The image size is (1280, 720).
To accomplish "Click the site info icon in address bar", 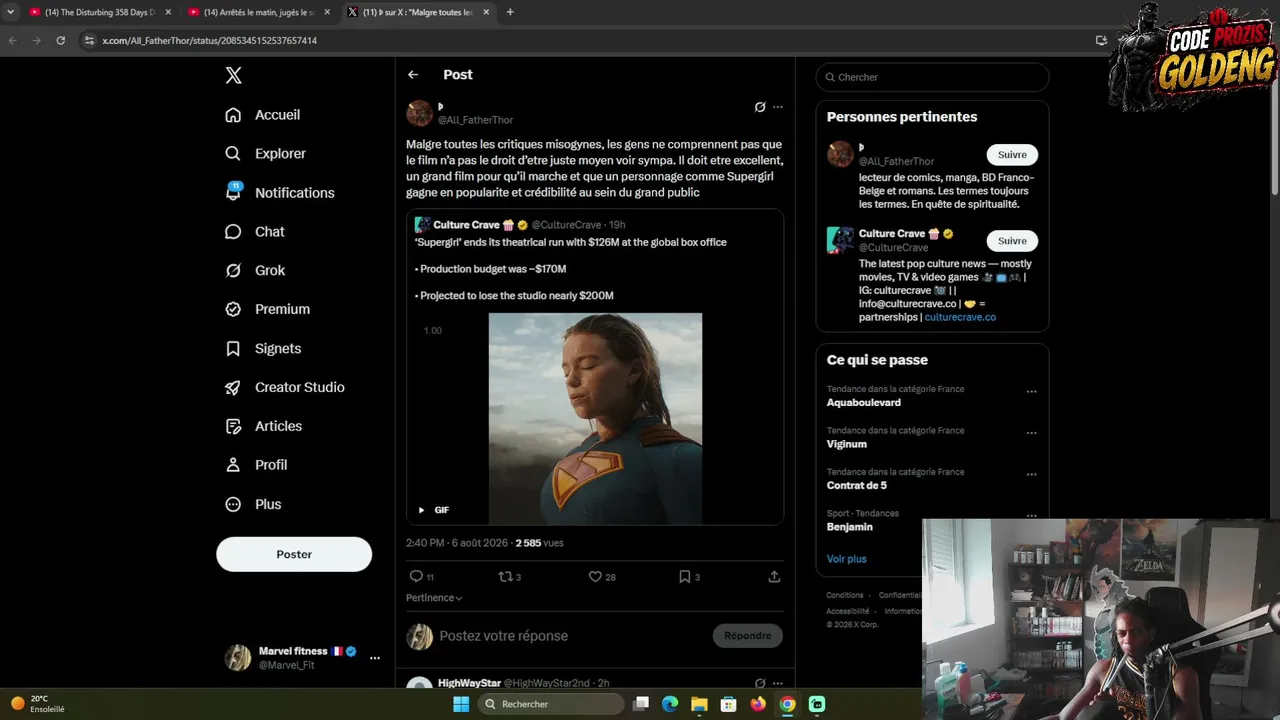I will click(x=89, y=40).
